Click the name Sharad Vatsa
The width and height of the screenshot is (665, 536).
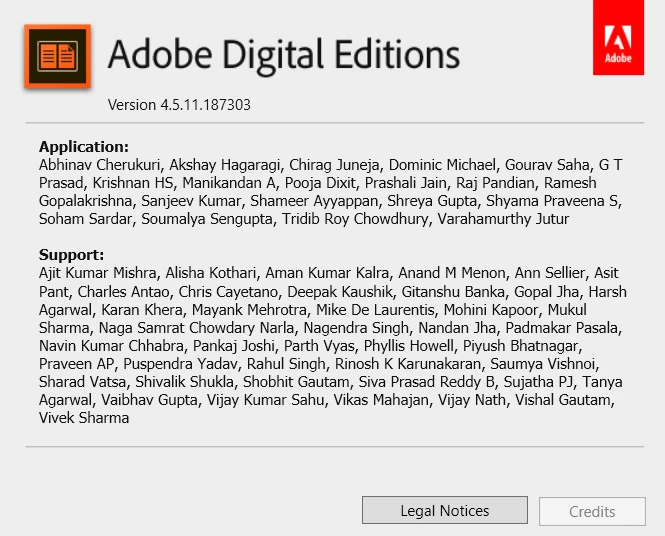(82, 382)
